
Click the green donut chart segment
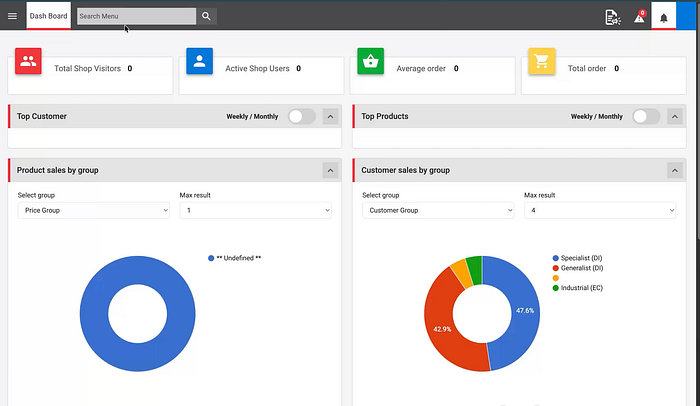475,269
